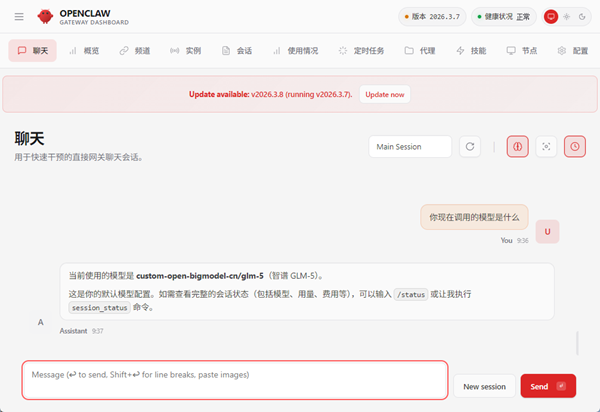This screenshot has height=412, width=600.
Task: Click the version 2026.3.7 status badge
Action: pos(433,17)
